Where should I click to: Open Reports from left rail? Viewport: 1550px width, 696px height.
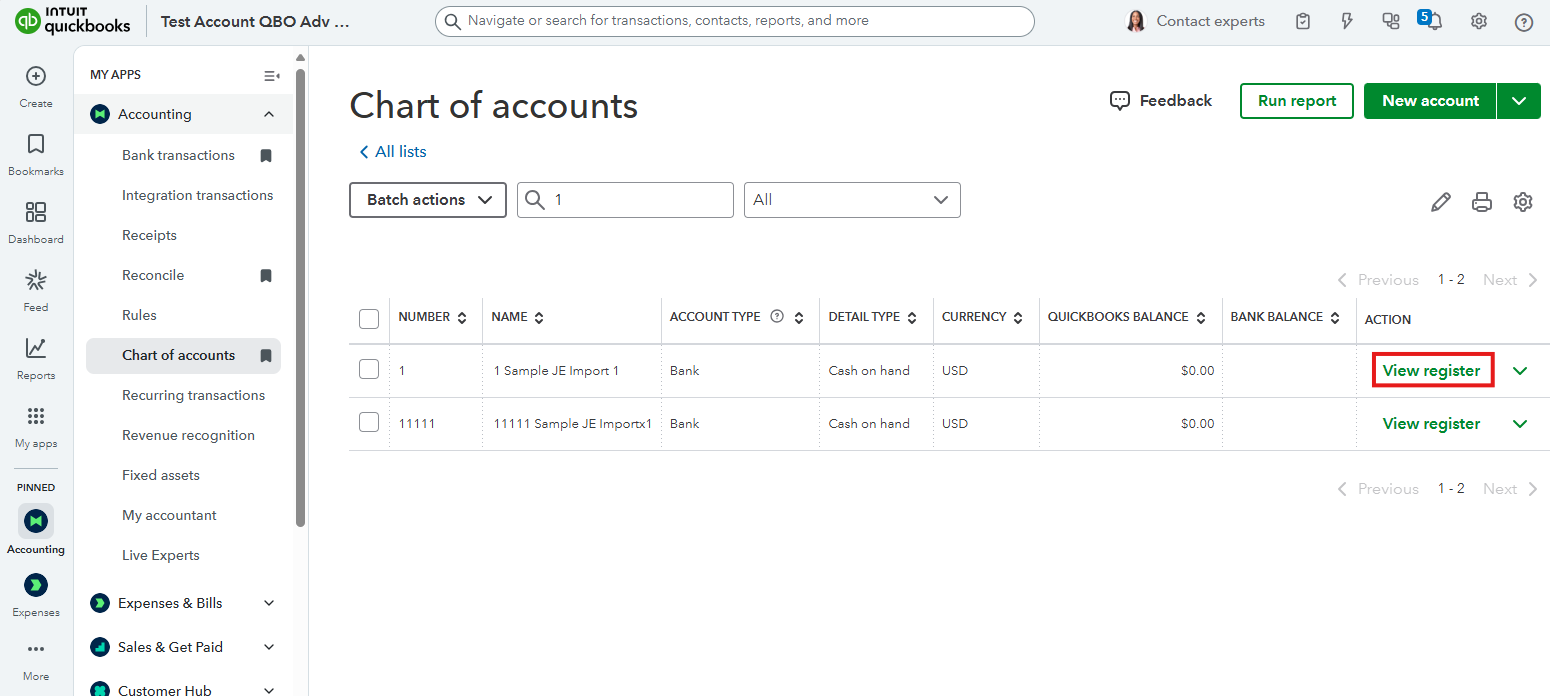click(36, 358)
